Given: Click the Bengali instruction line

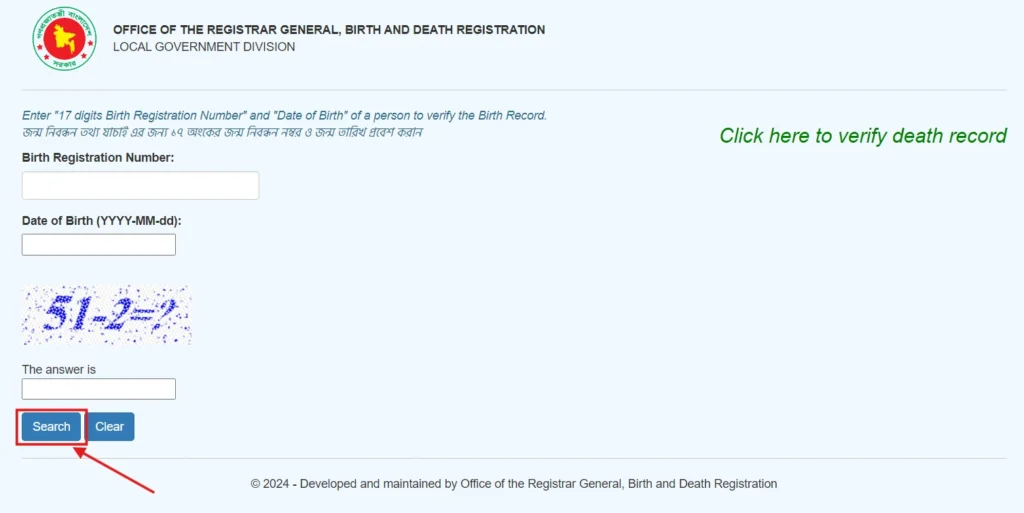Looking at the screenshot, I should pos(223,132).
